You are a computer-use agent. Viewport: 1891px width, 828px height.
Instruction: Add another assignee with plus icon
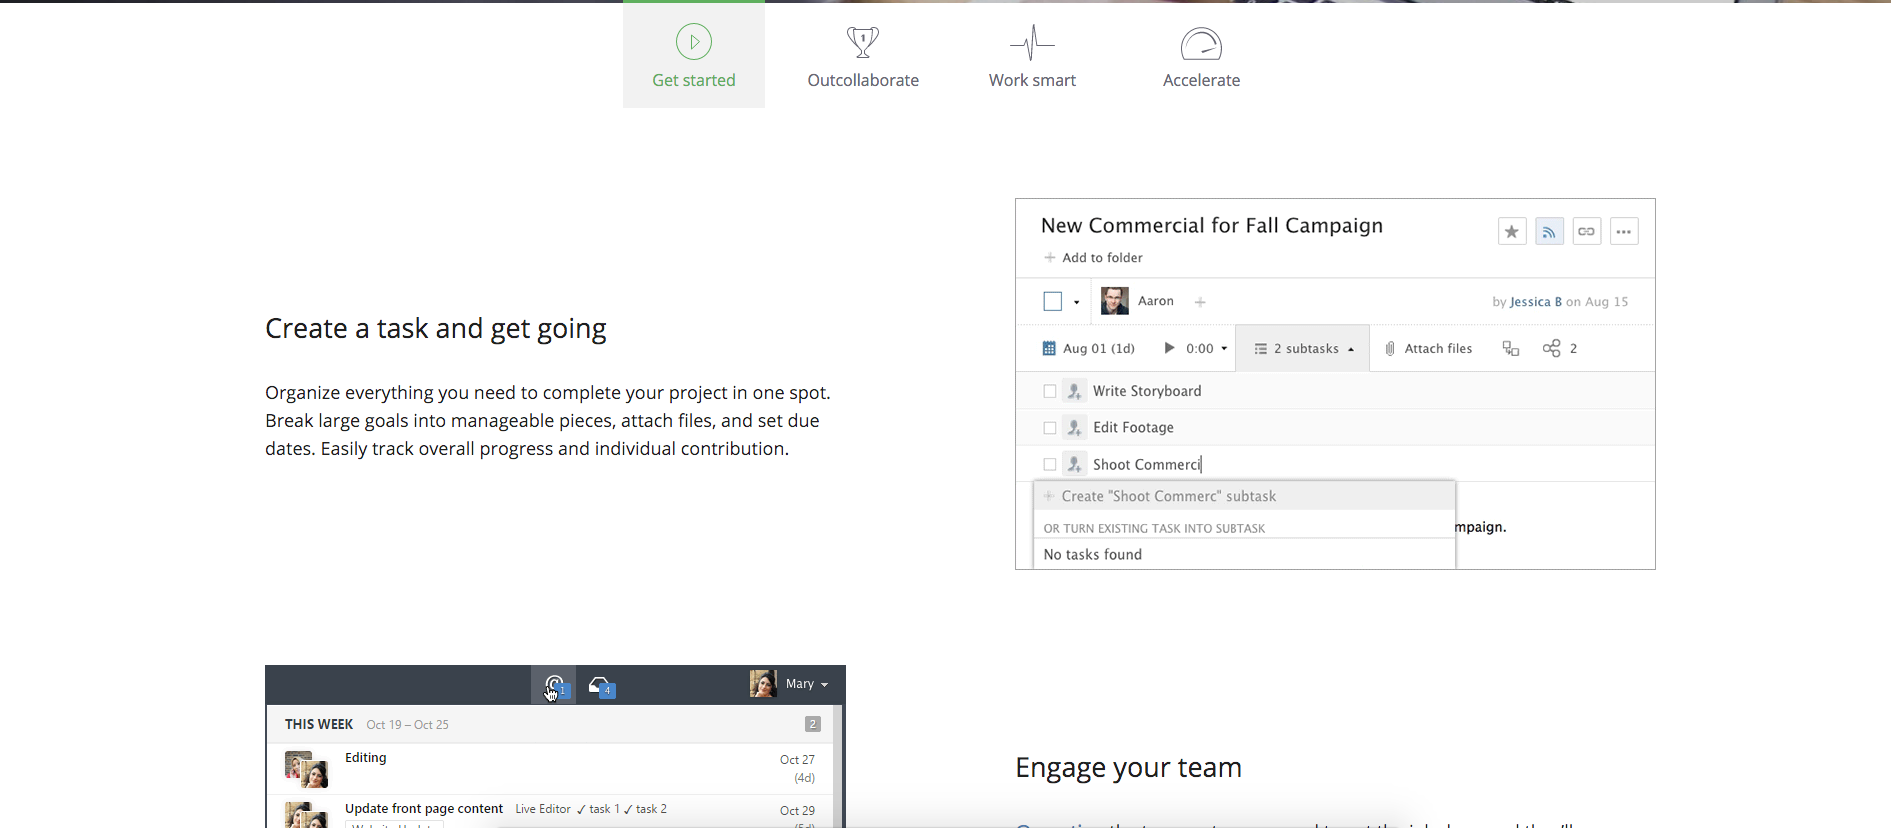(x=1200, y=302)
